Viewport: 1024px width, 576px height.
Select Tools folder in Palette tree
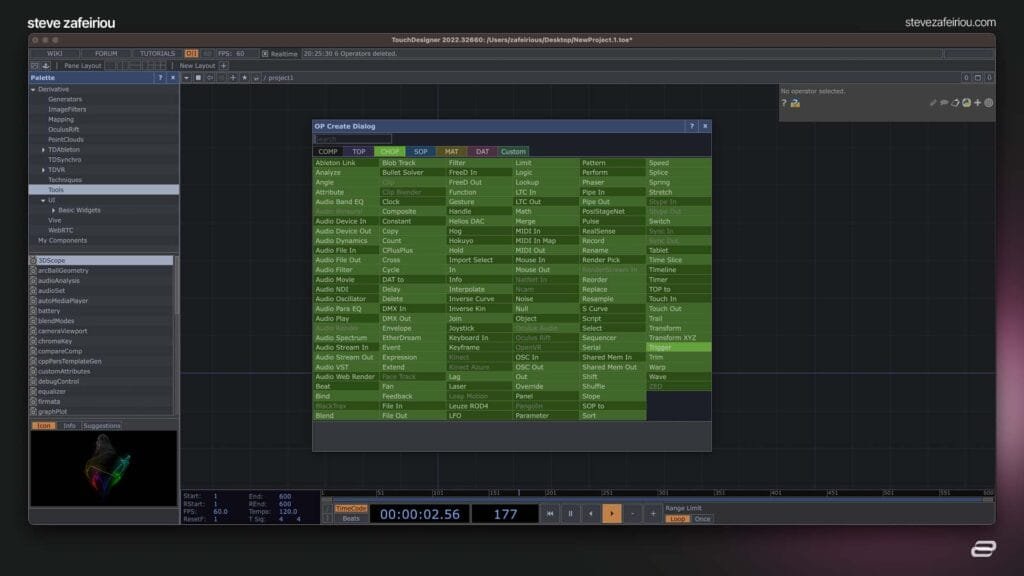(x=104, y=190)
